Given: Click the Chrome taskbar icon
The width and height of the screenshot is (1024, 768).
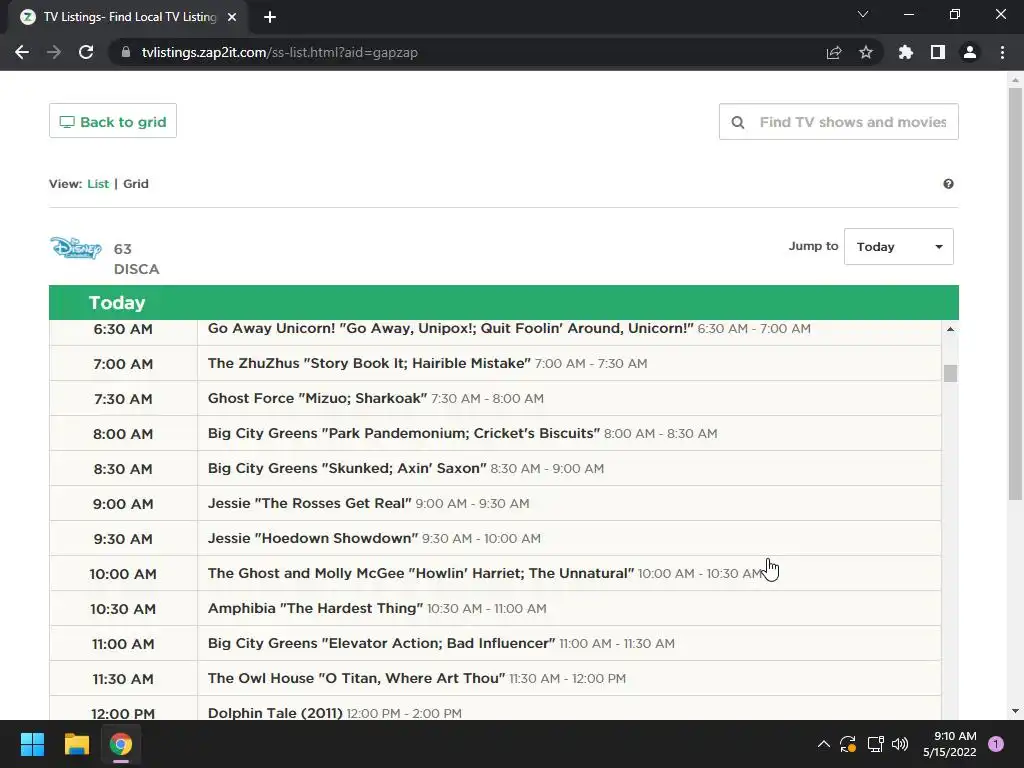Looking at the screenshot, I should coord(121,744).
